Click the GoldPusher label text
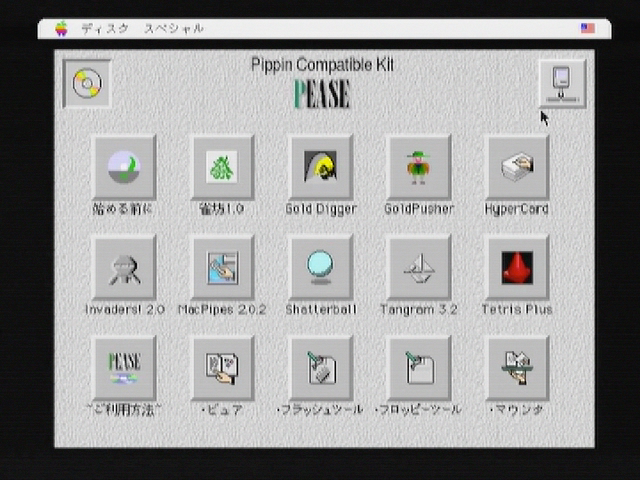 [x=419, y=209]
